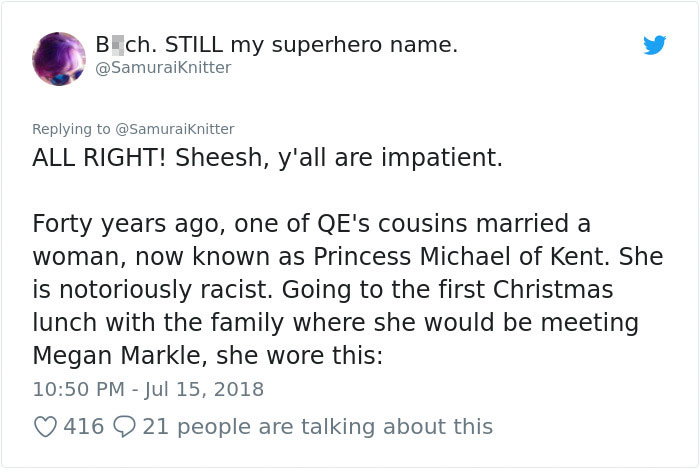
Task: Click the reply speech bubble icon
Action: (125, 427)
